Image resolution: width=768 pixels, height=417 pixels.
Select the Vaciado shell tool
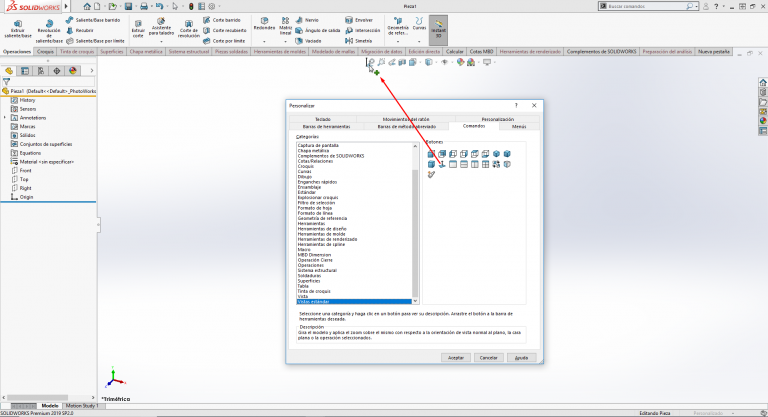coord(309,41)
